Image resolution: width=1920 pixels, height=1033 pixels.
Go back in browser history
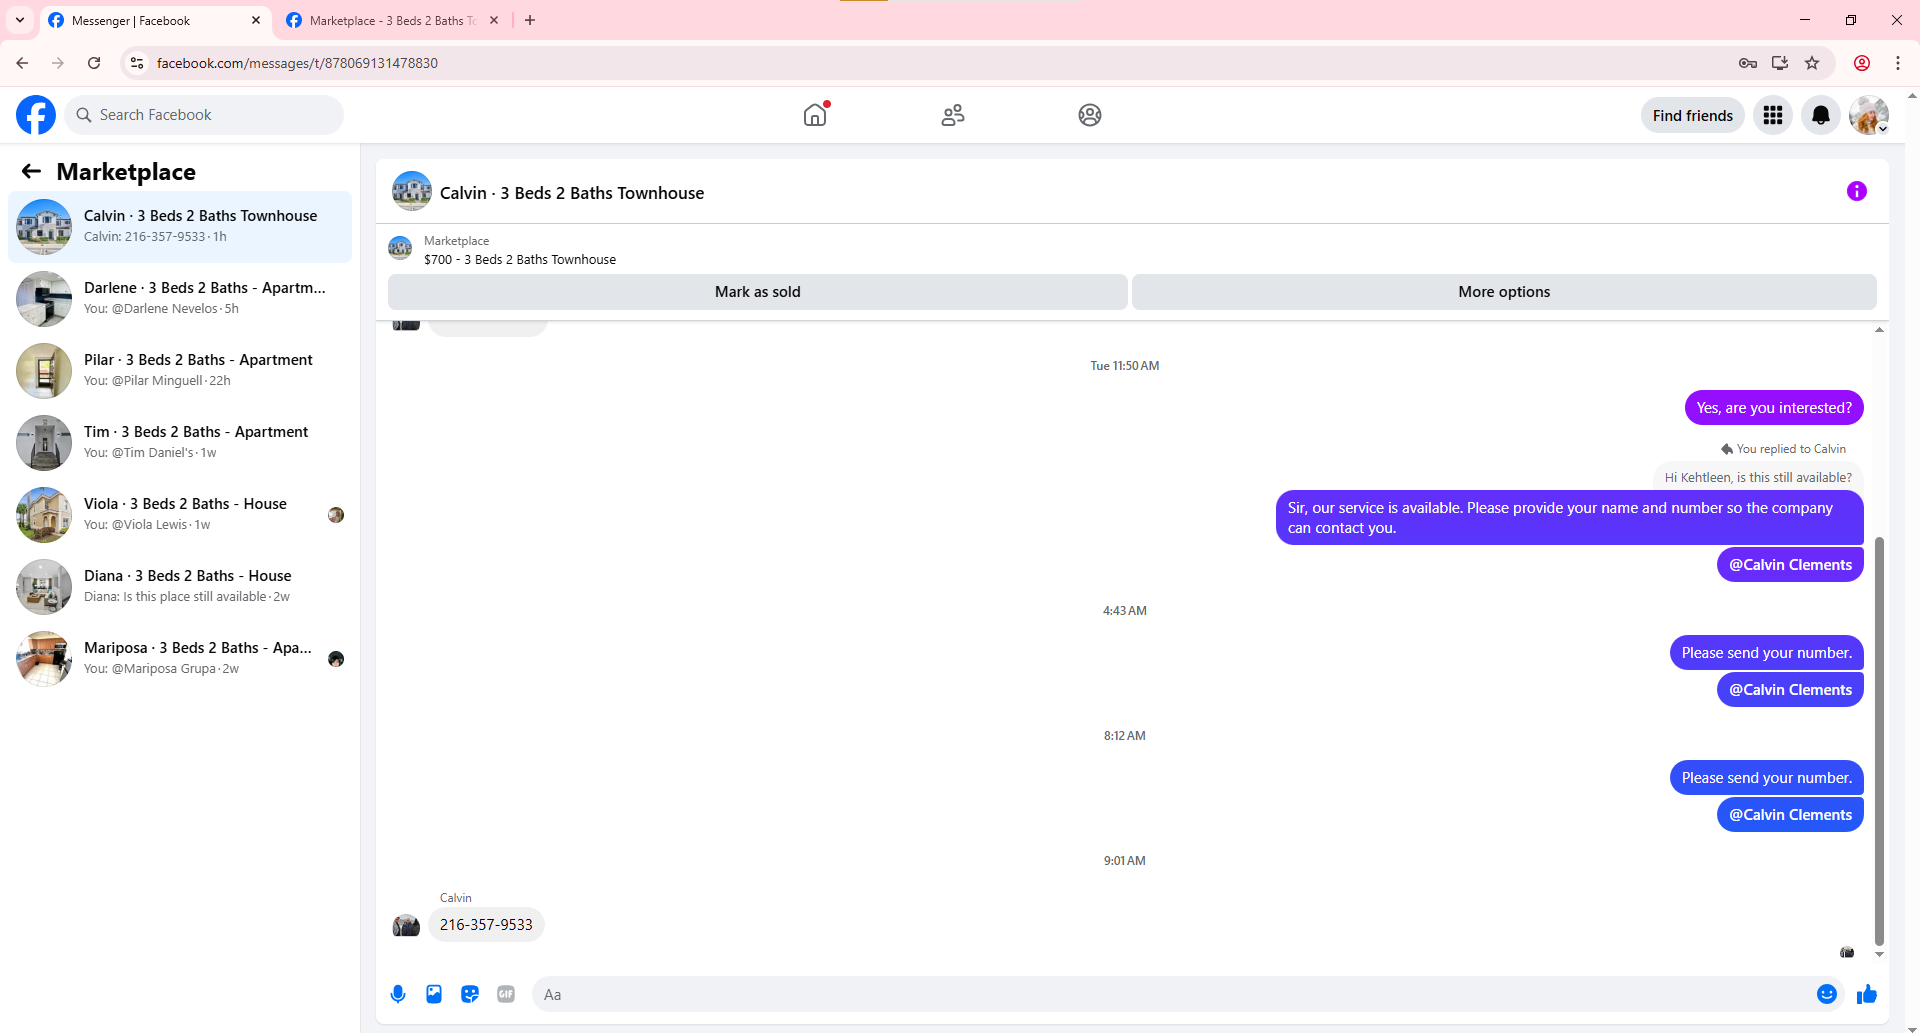(22, 63)
